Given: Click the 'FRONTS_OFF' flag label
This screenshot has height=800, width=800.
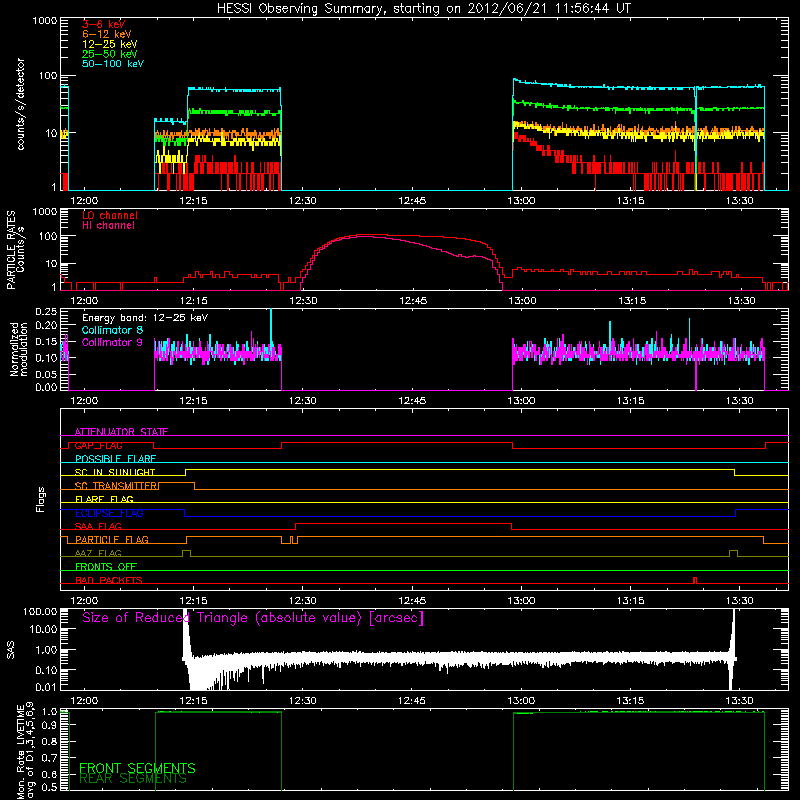Looking at the screenshot, I should tap(106, 567).
